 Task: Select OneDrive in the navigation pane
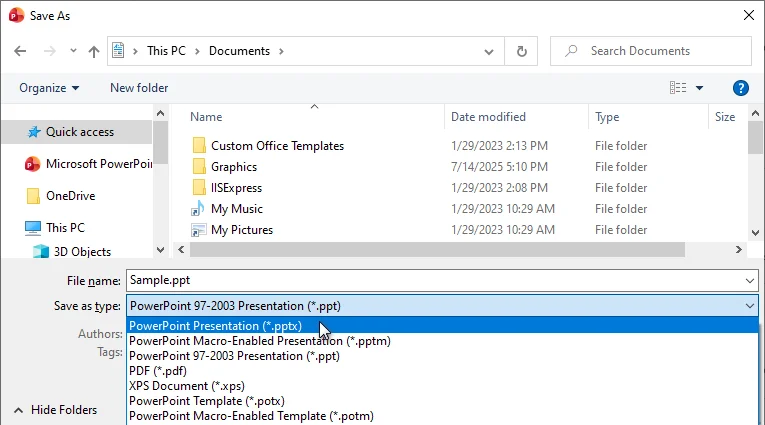[71, 196]
